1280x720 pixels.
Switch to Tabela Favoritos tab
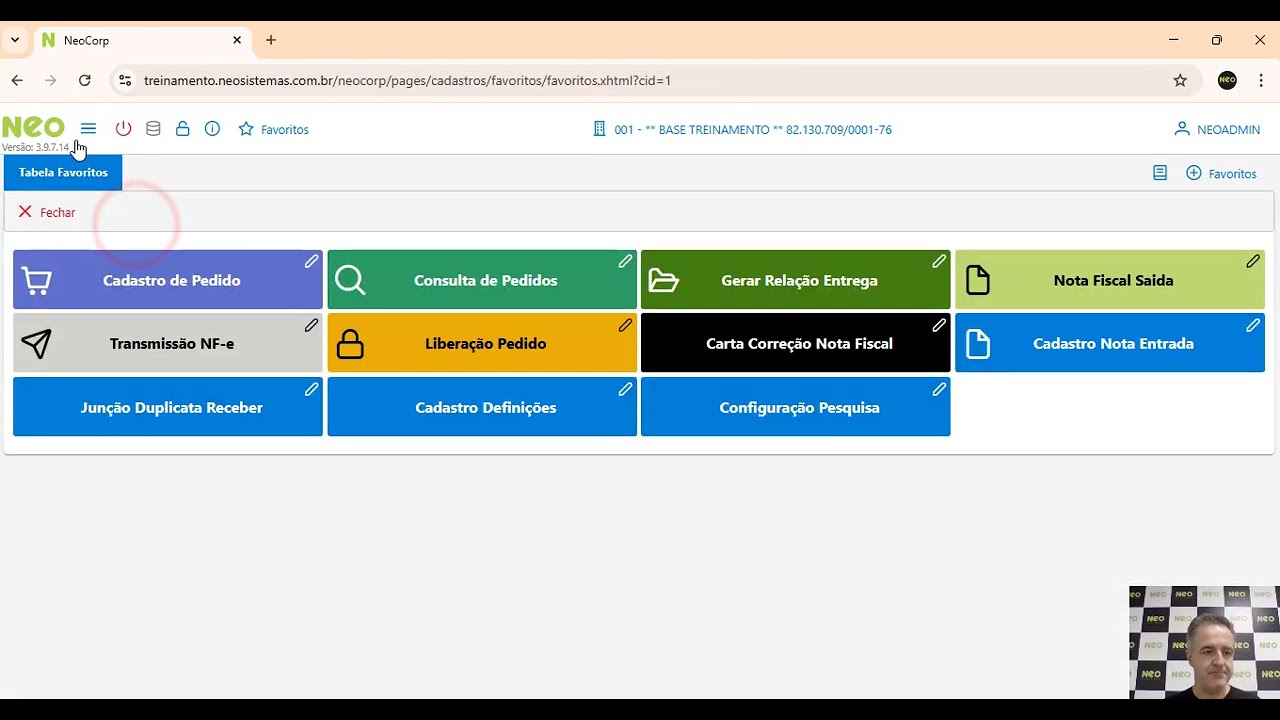[63, 172]
